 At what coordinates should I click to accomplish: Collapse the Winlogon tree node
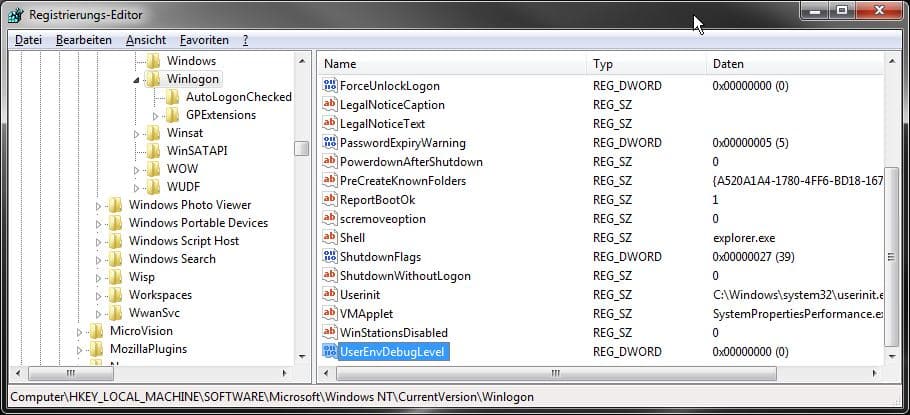(x=136, y=80)
